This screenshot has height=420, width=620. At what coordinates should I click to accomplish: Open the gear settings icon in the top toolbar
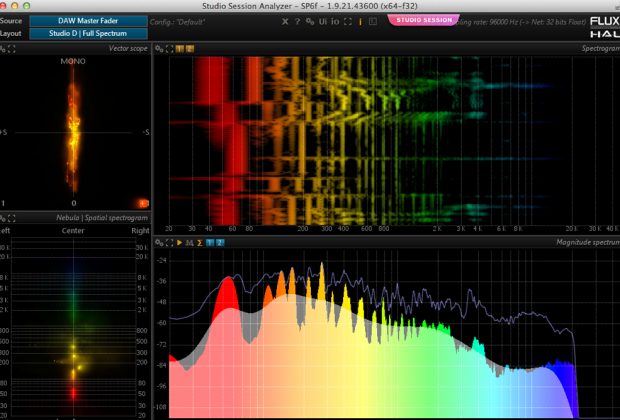(309, 21)
